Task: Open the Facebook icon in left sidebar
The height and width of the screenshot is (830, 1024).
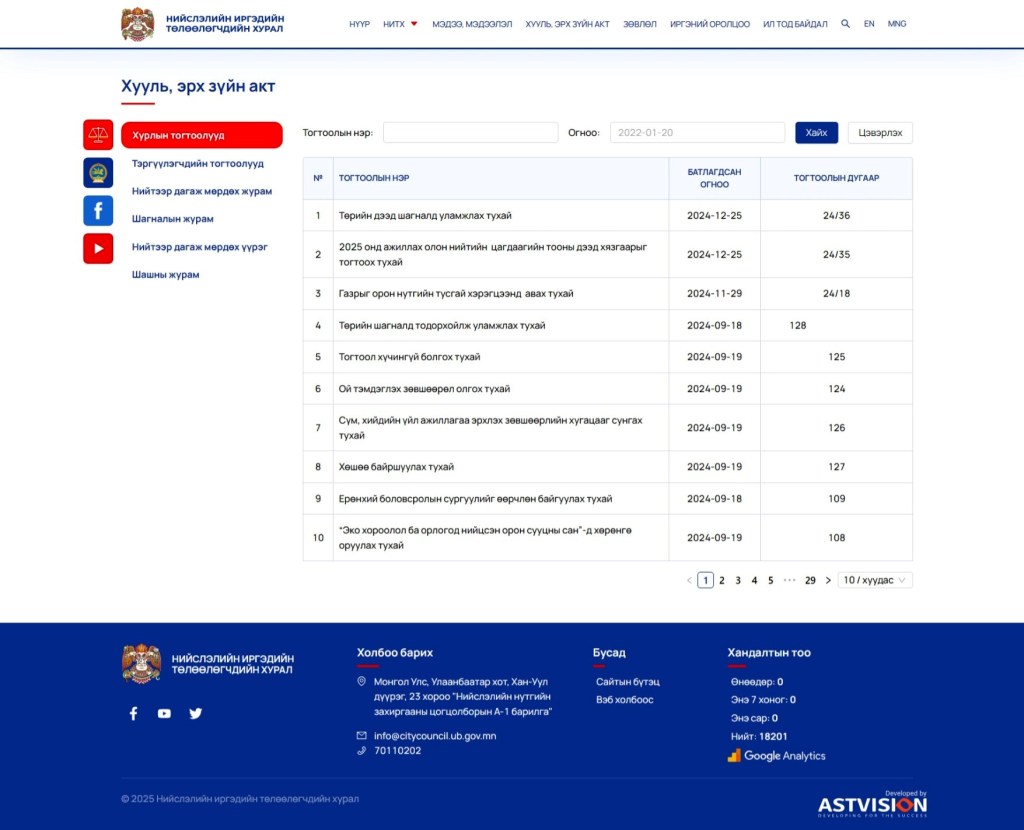Action: [x=98, y=210]
